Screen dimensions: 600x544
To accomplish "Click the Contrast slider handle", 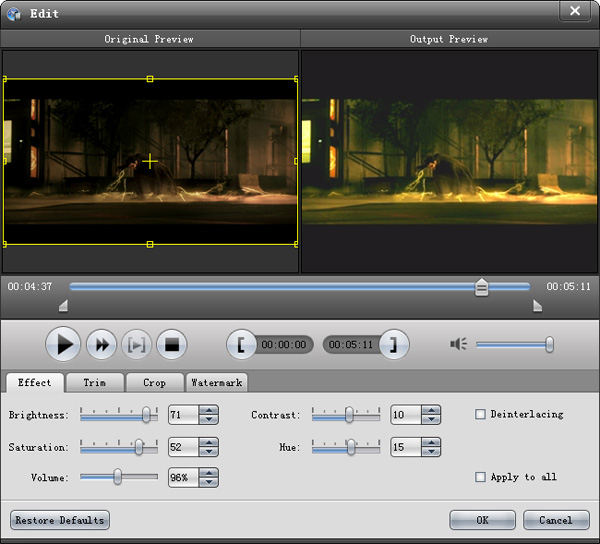I will click(349, 415).
